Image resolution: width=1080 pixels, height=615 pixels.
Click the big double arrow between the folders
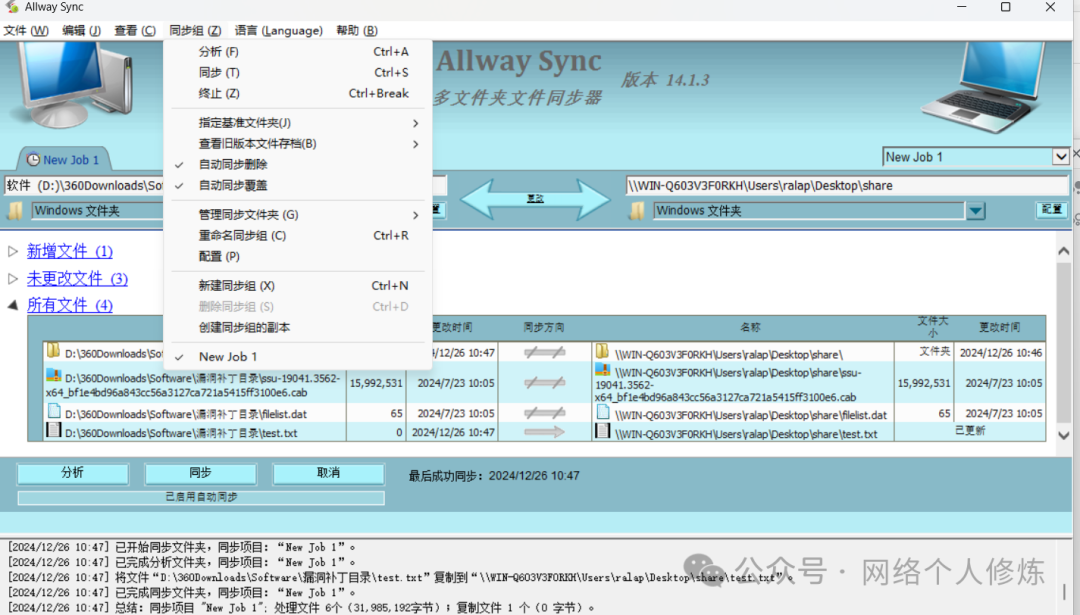(535, 199)
